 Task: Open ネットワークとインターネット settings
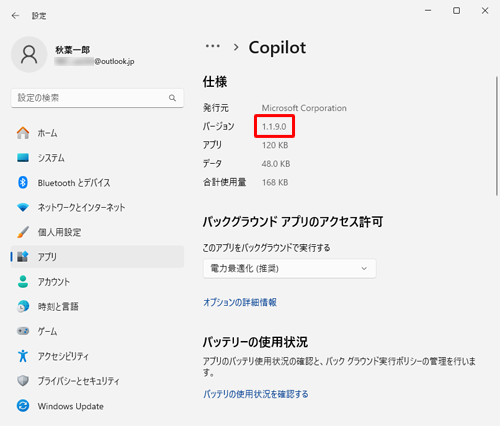click(x=97, y=207)
